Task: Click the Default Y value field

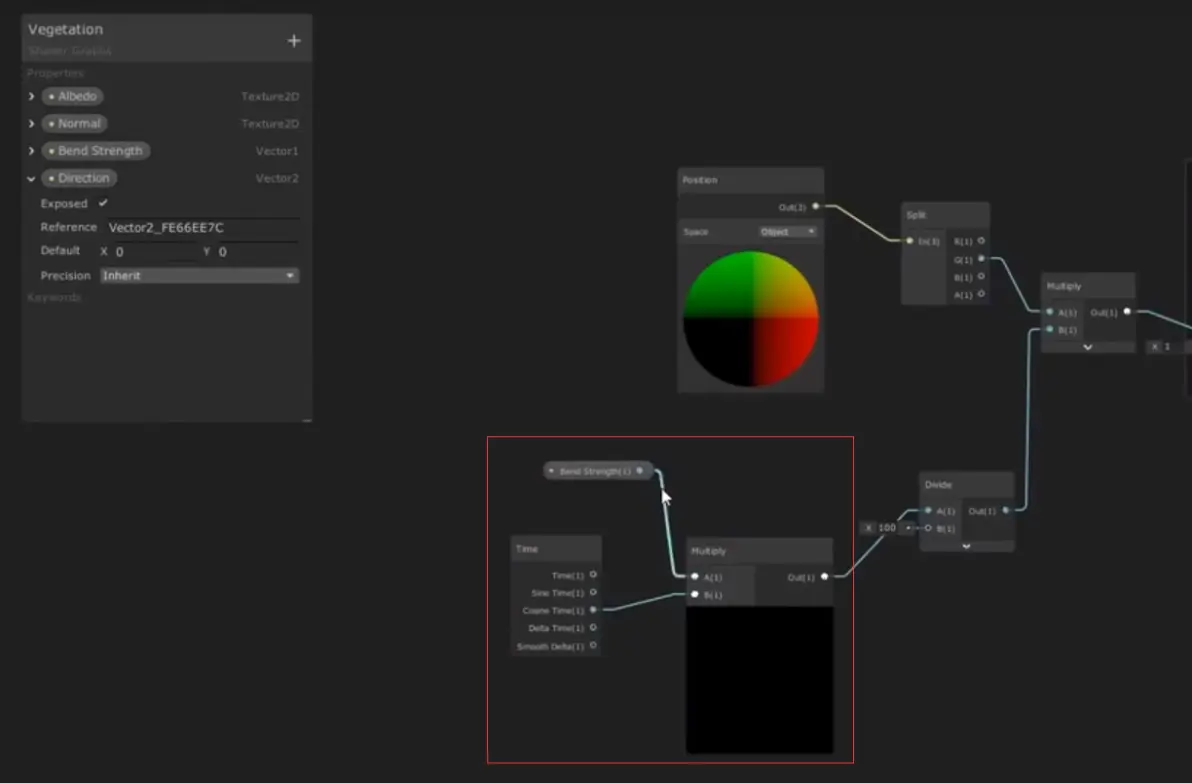Action: pos(258,252)
